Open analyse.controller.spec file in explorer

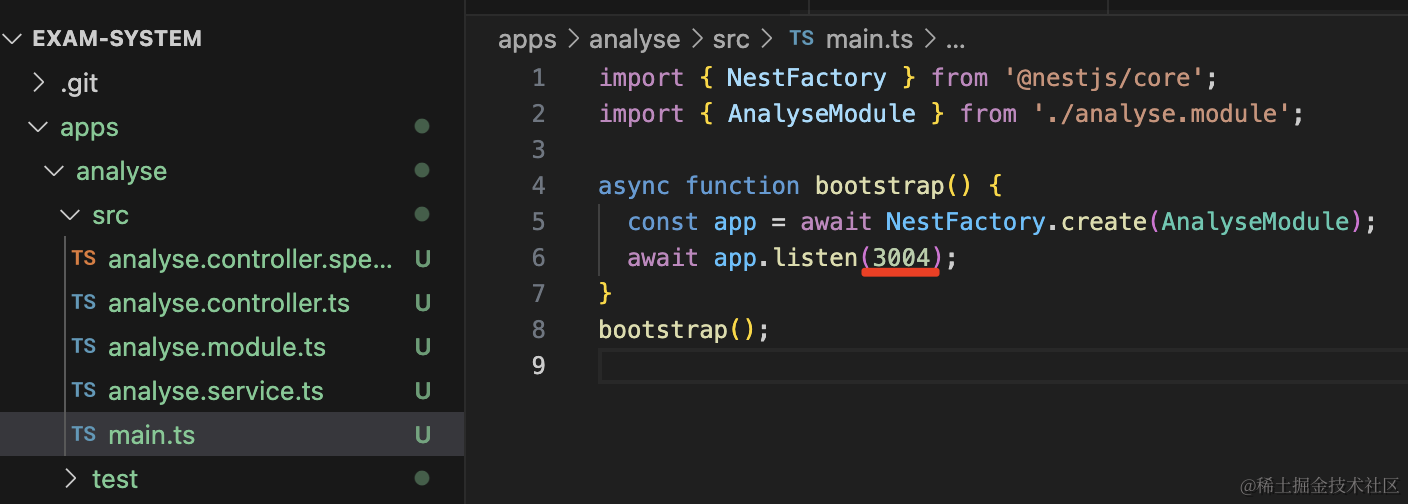click(250, 259)
